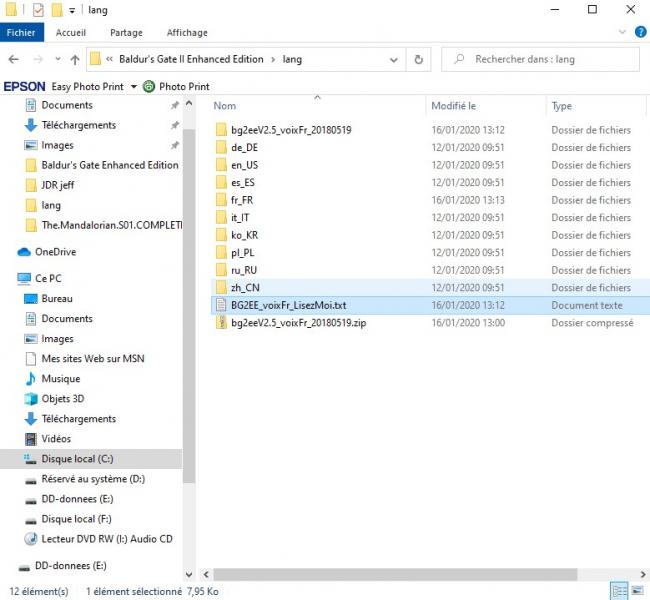The height and width of the screenshot is (600, 650).
Task: Select the fr_FR folder
Action: 242,200
